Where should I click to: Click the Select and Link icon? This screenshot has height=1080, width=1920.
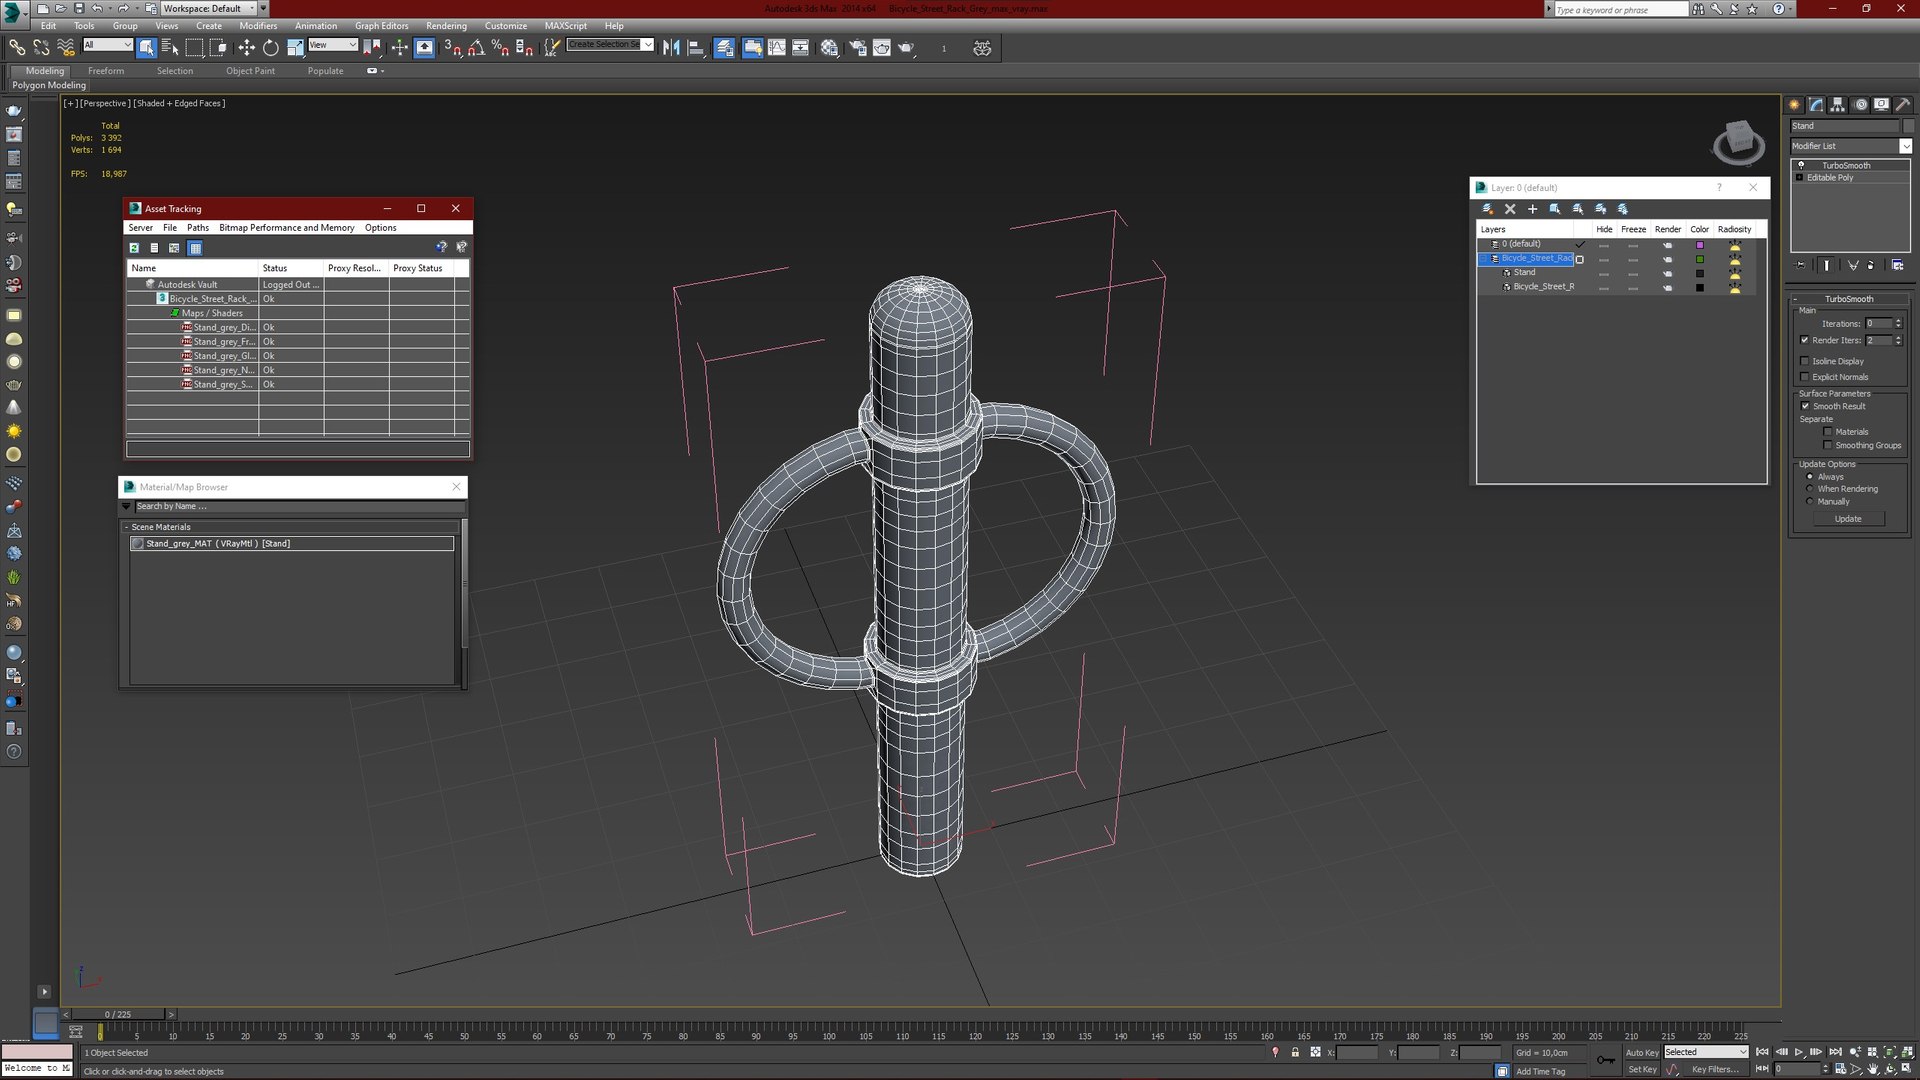pos(17,47)
